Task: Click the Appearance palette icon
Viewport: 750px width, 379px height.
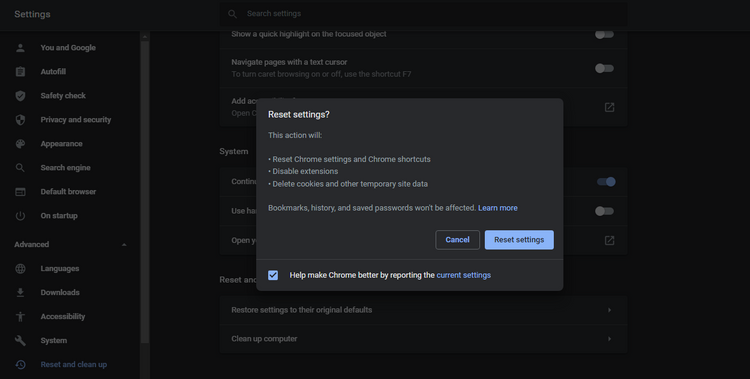Action: coord(20,144)
